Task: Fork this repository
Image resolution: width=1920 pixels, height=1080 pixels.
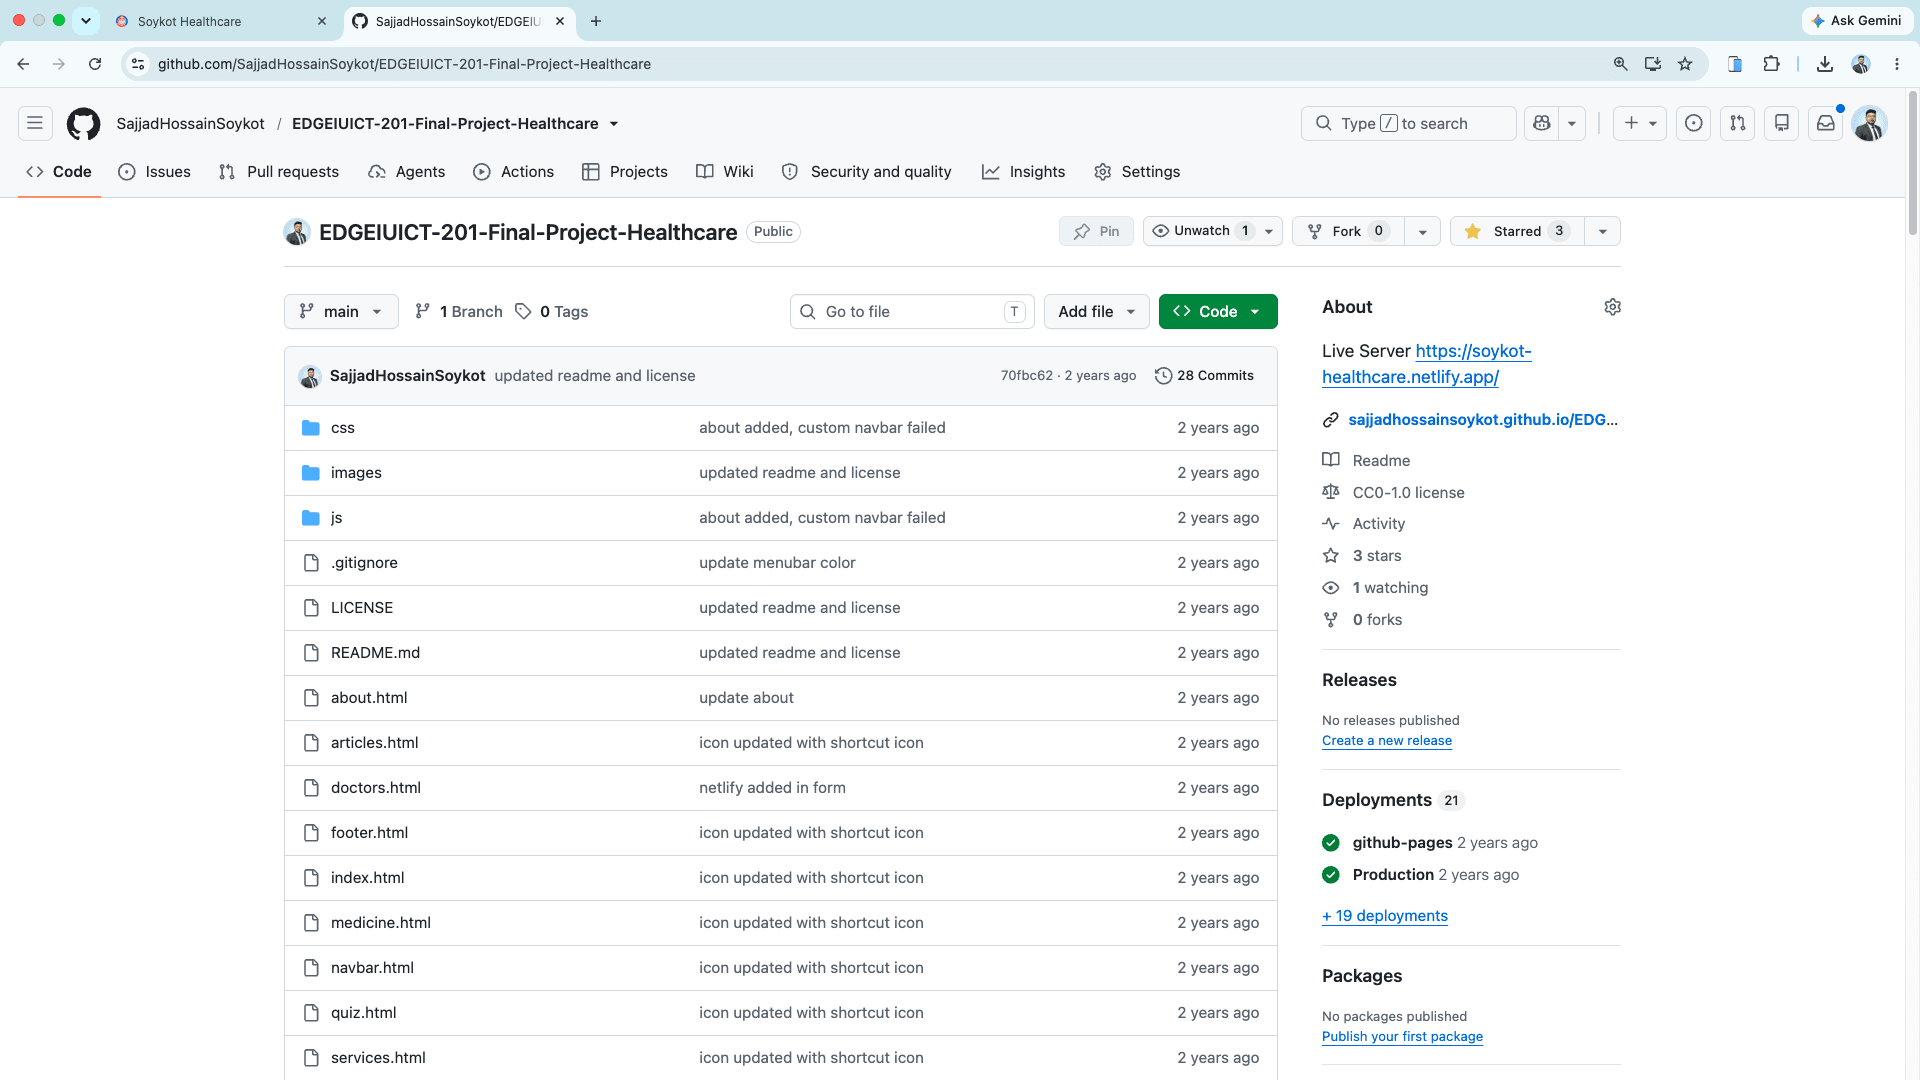Action: [1348, 231]
